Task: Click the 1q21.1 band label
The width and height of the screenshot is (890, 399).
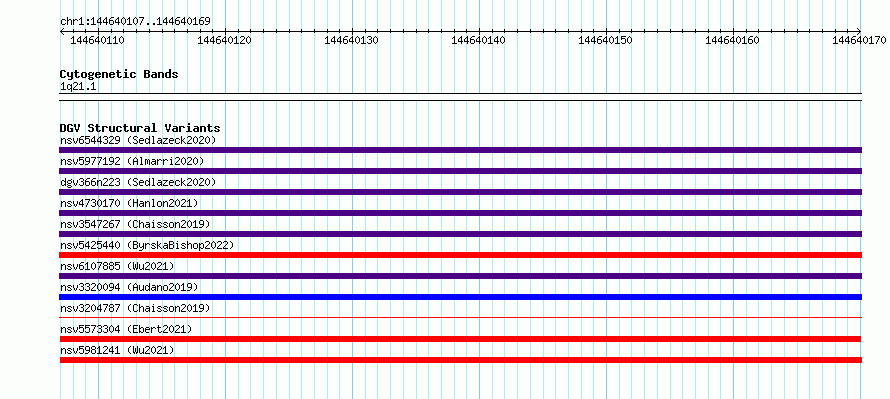Action: (x=78, y=86)
